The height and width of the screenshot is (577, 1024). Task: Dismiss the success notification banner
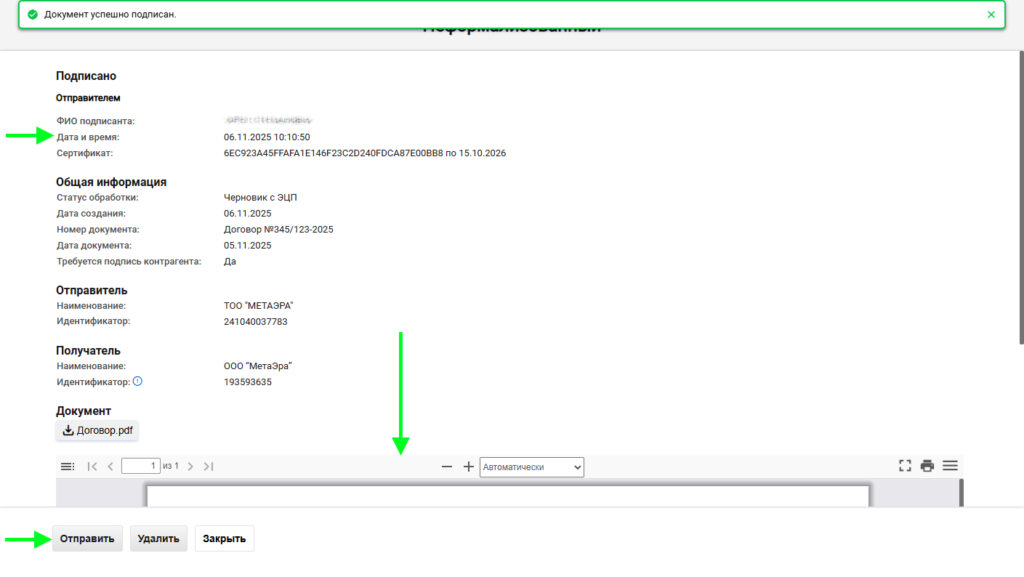pyautogui.click(x=991, y=15)
